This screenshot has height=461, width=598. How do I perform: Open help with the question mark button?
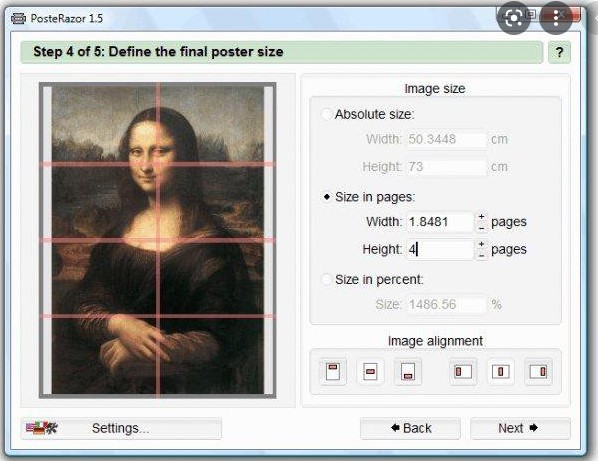click(559, 52)
